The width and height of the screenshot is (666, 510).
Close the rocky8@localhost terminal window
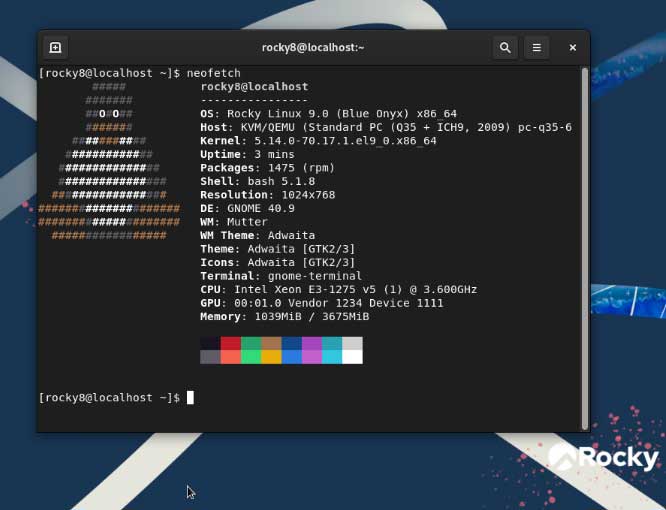point(573,48)
